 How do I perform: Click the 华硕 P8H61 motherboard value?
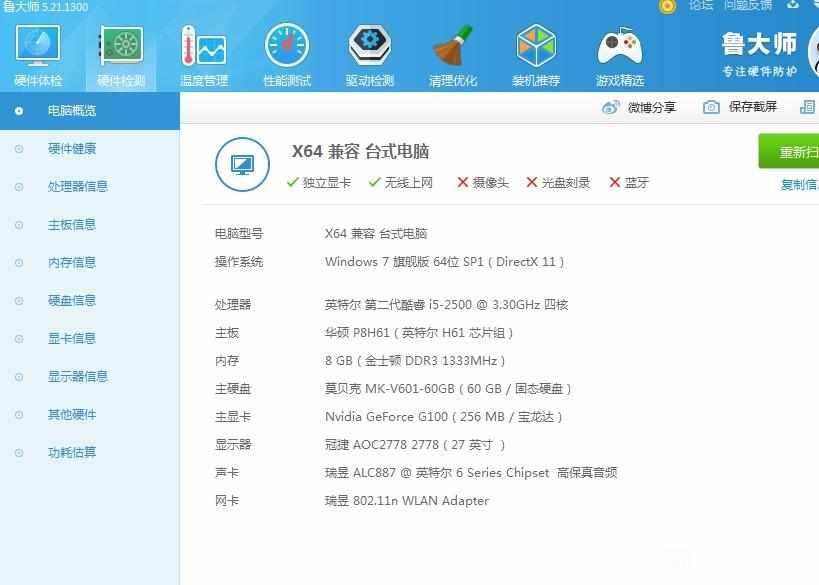coord(419,333)
